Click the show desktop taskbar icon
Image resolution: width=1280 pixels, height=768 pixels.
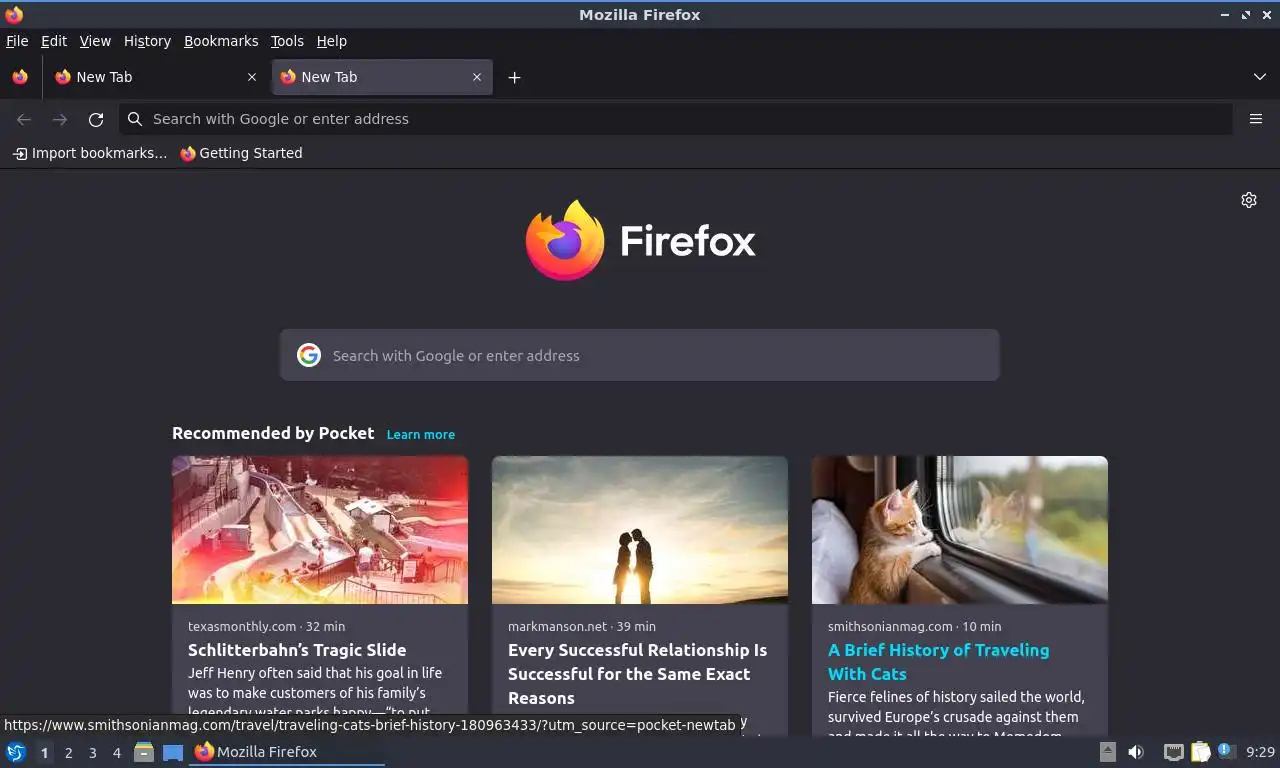pos(173,752)
